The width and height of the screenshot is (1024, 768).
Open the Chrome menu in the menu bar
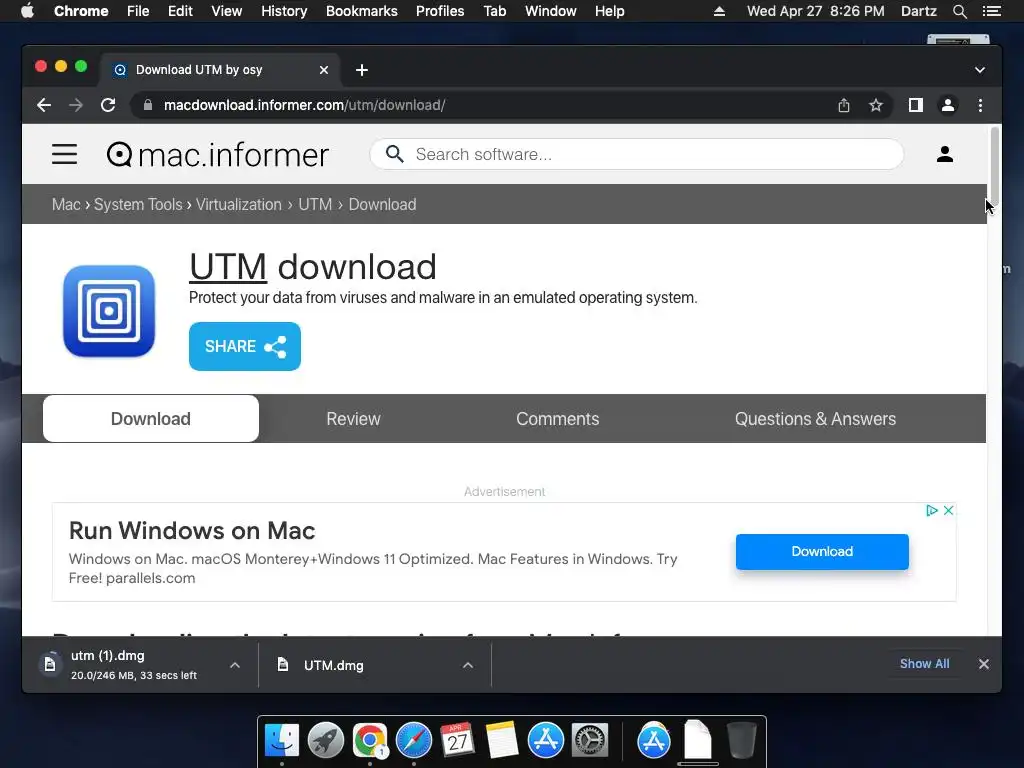[x=81, y=11]
